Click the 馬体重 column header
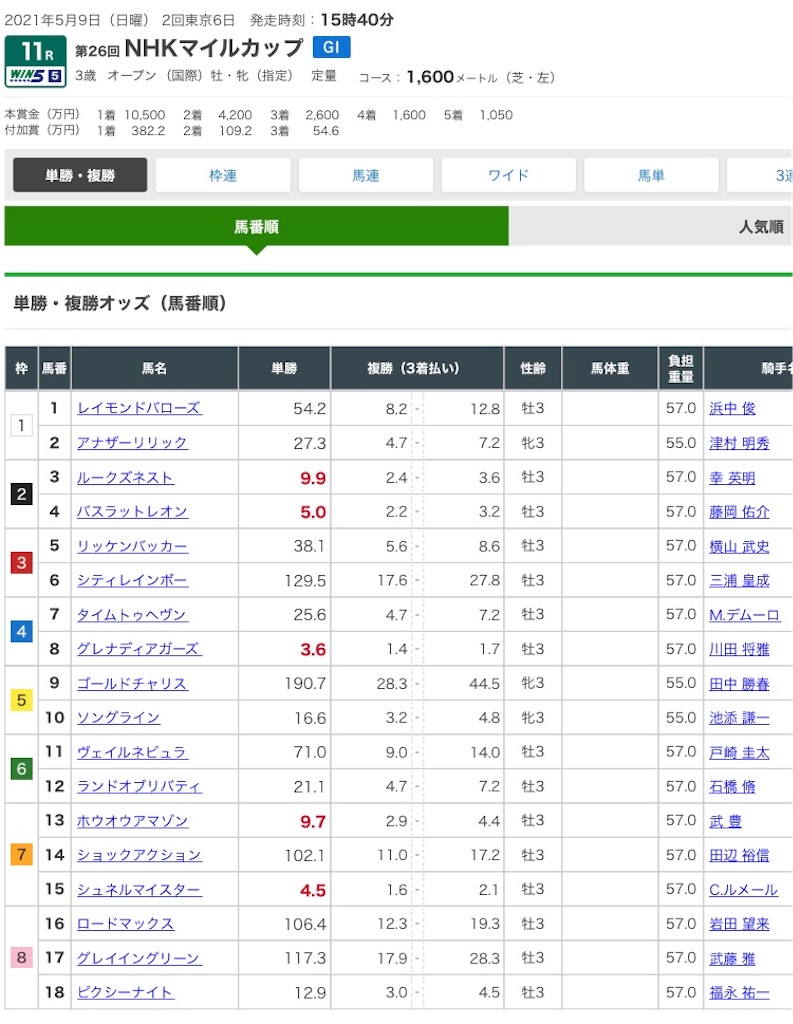The image size is (793, 1024). 610,368
